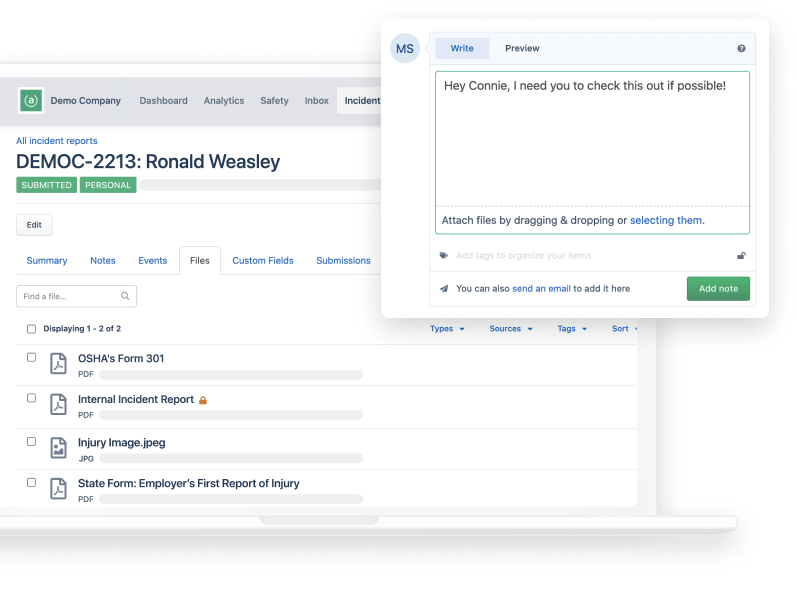Click the SUBMITTED status badge
This screenshot has width=797, height=598.
[x=46, y=185]
